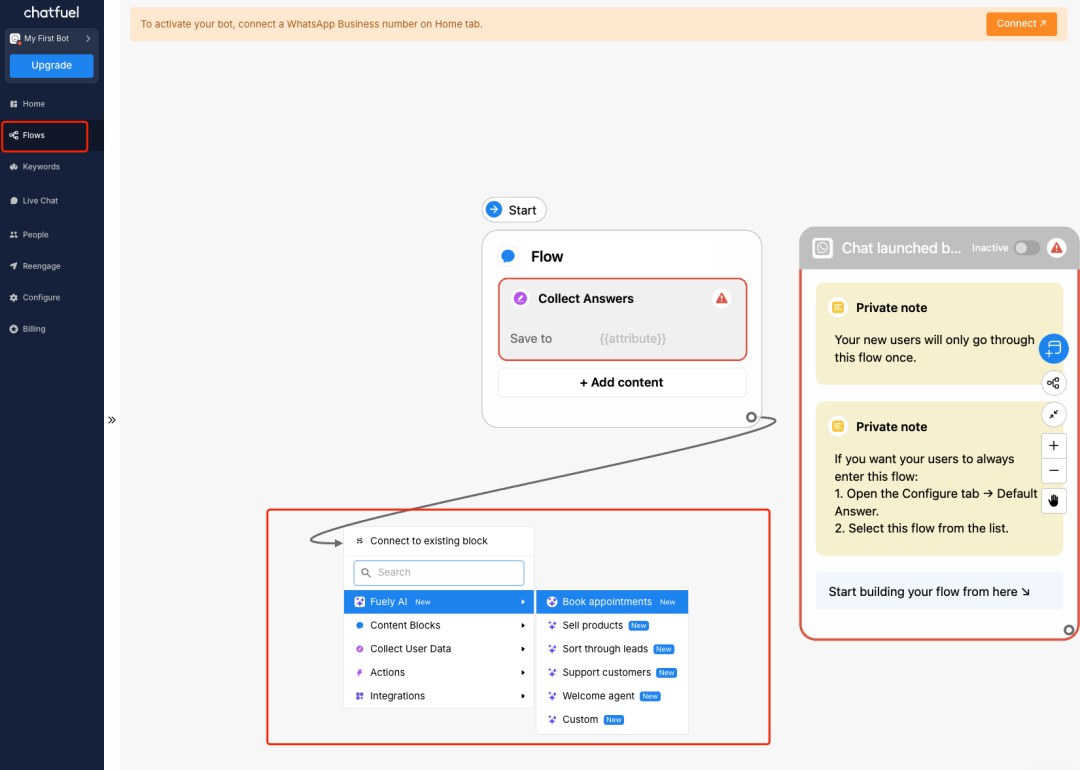This screenshot has width=1080, height=770.
Task: Choose Sell products agent
Action: [612, 625]
